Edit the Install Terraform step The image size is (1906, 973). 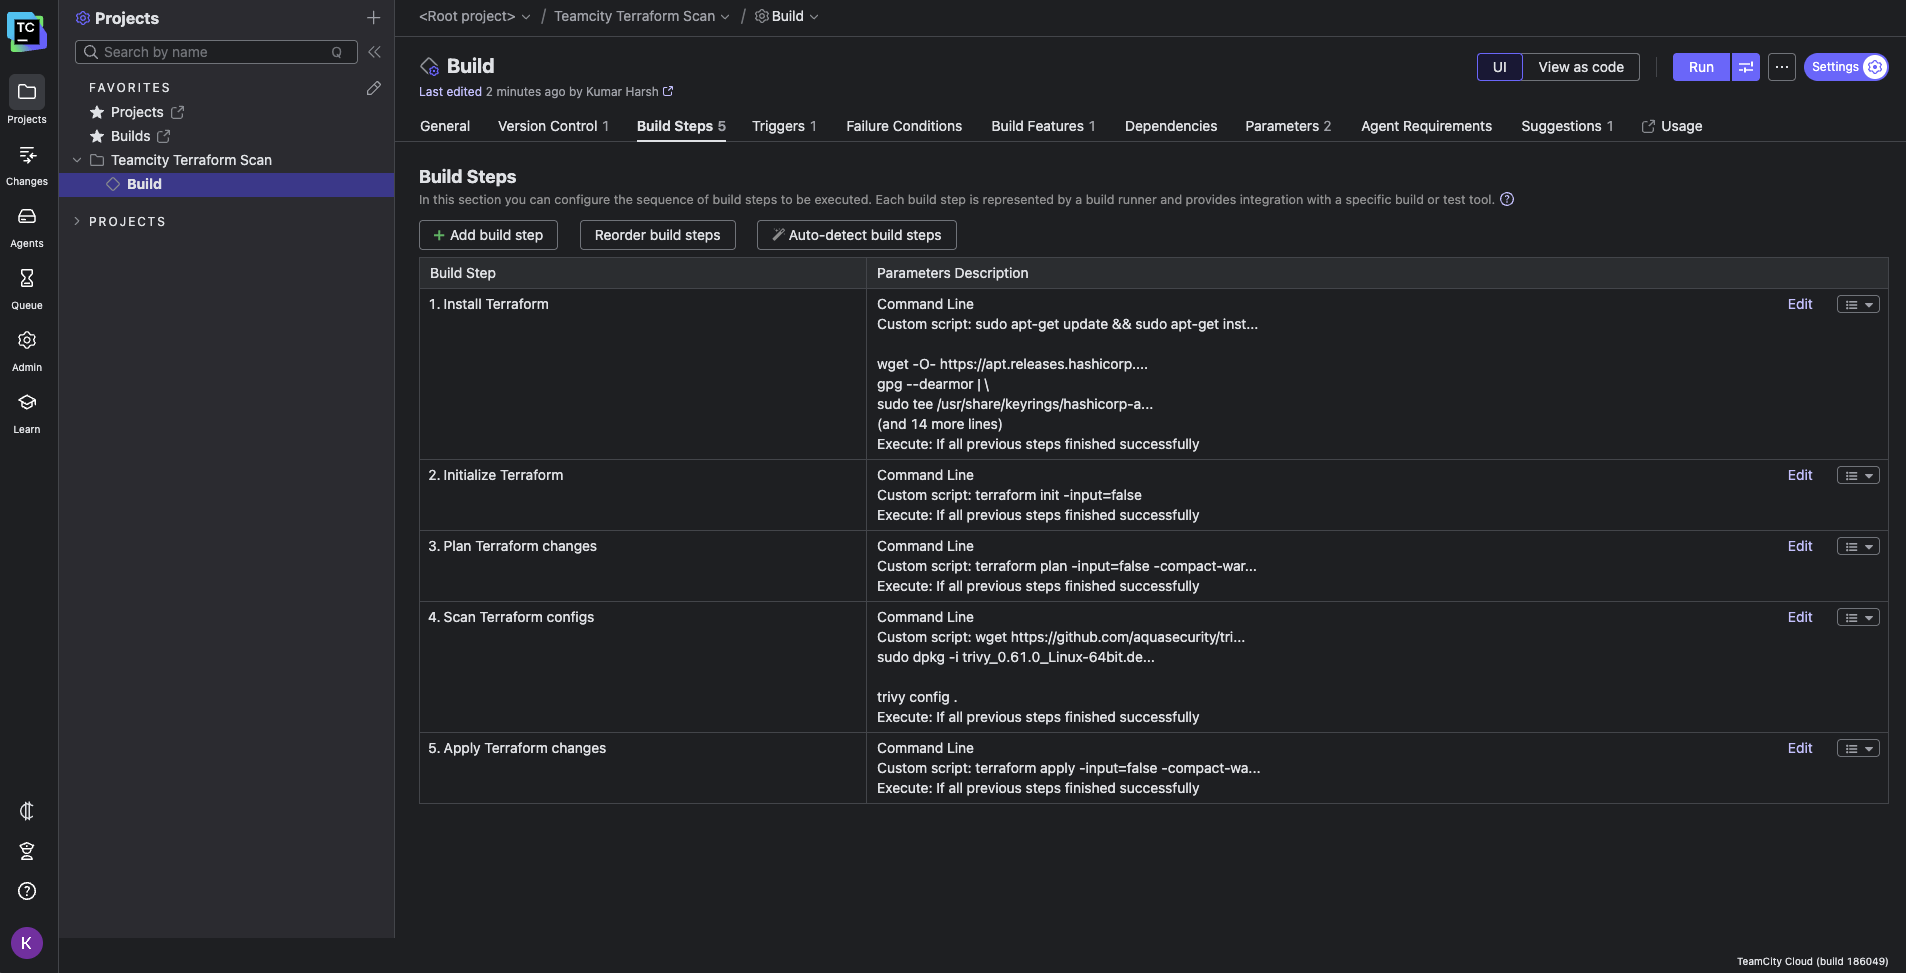[1800, 304]
